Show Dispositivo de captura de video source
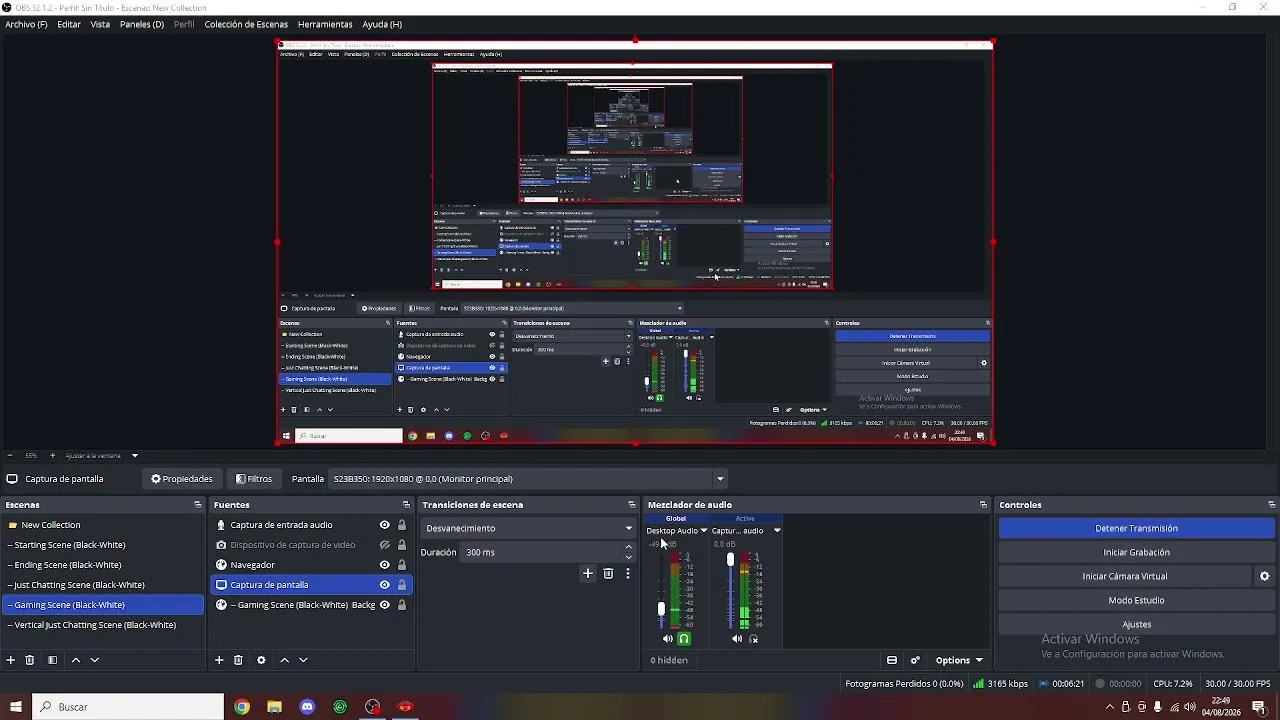Image resolution: width=1280 pixels, height=720 pixels. [x=384, y=545]
